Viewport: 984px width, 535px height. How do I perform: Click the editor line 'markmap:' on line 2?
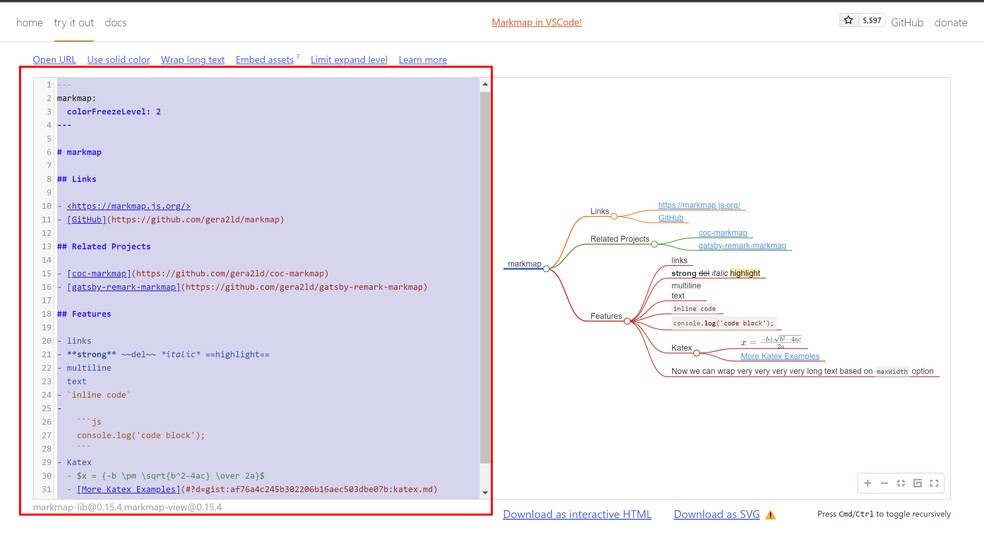click(77, 98)
